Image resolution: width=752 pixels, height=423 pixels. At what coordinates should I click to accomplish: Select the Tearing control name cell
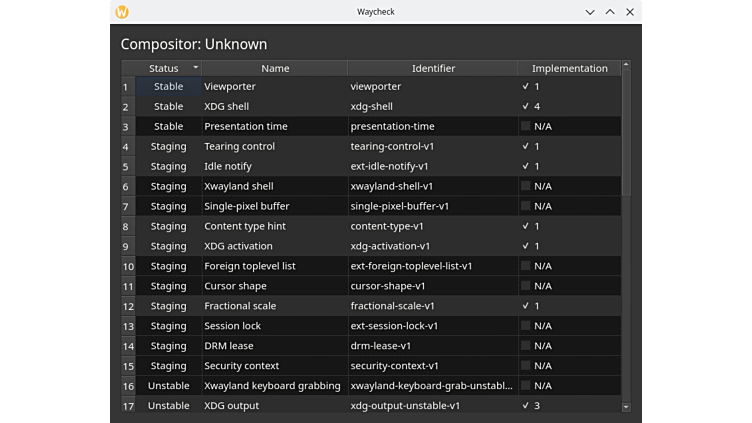tap(239, 147)
